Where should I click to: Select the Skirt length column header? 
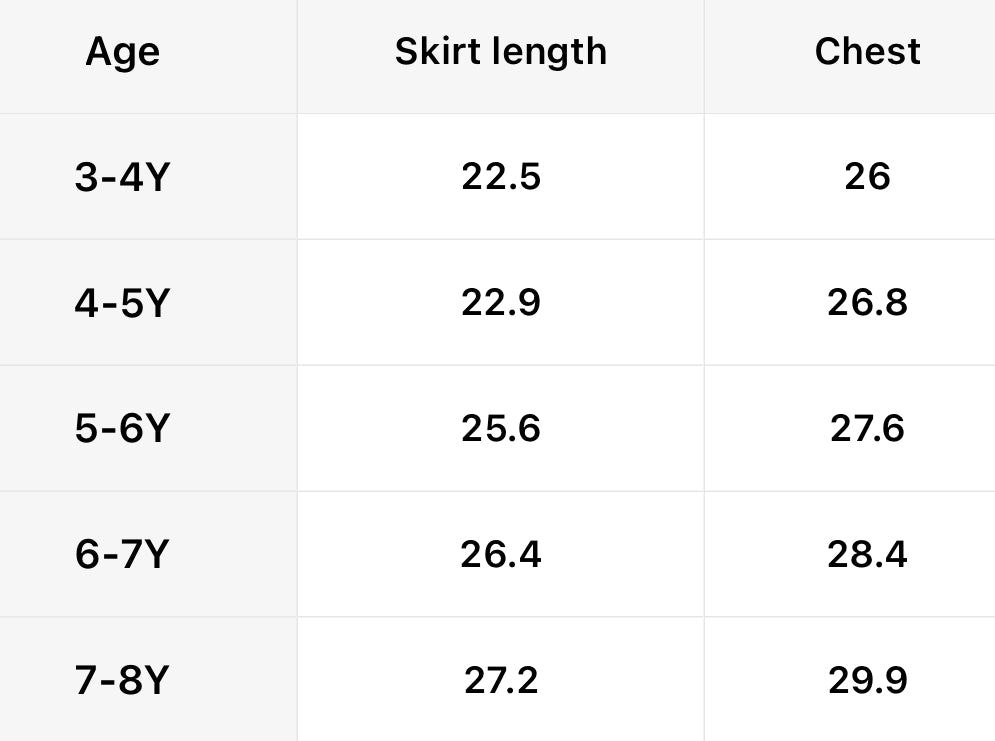pos(500,52)
